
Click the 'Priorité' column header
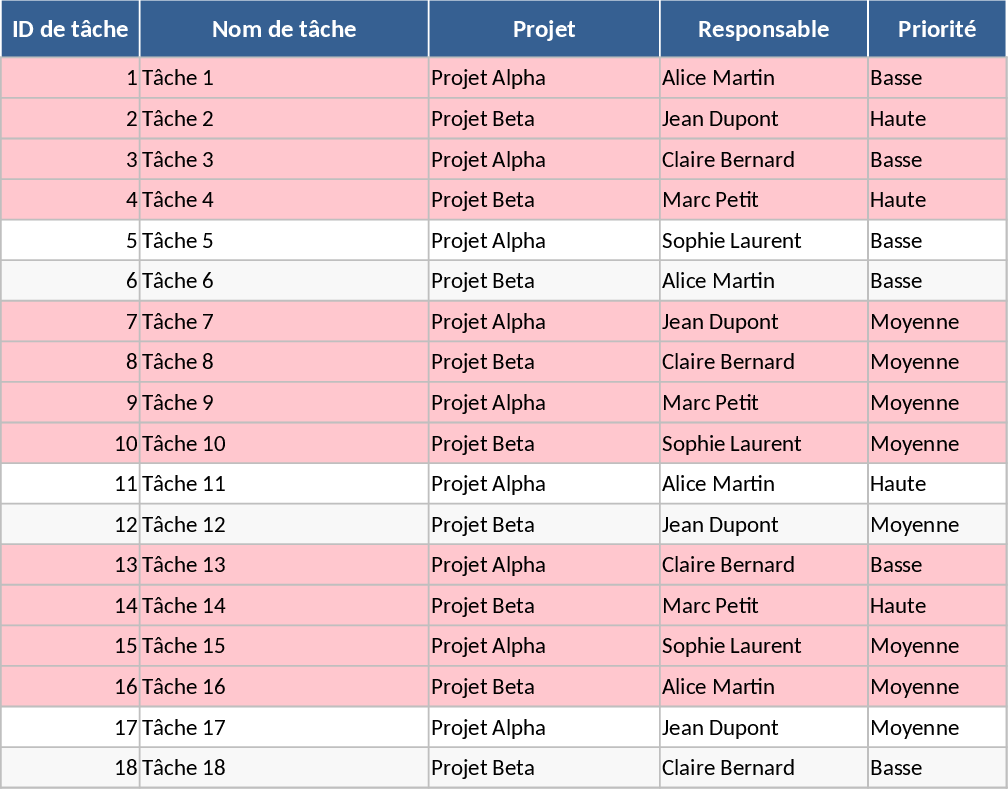click(x=936, y=29)
